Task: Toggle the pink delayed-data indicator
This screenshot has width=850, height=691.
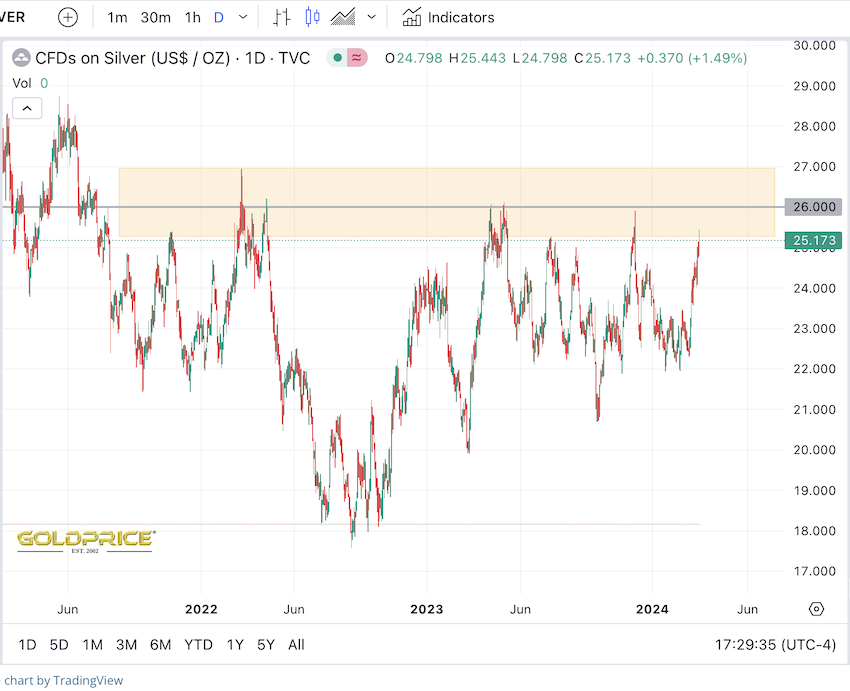Action: [356, 57]
